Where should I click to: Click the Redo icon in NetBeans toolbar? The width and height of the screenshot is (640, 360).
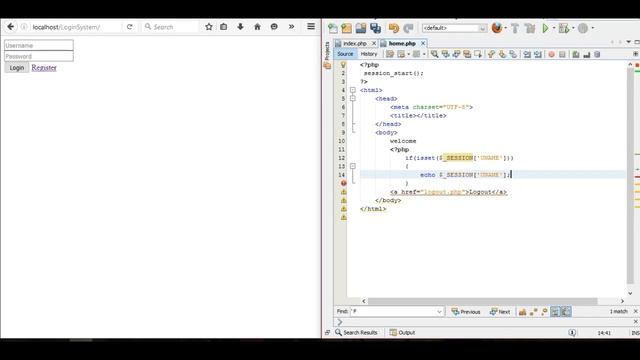408,28
